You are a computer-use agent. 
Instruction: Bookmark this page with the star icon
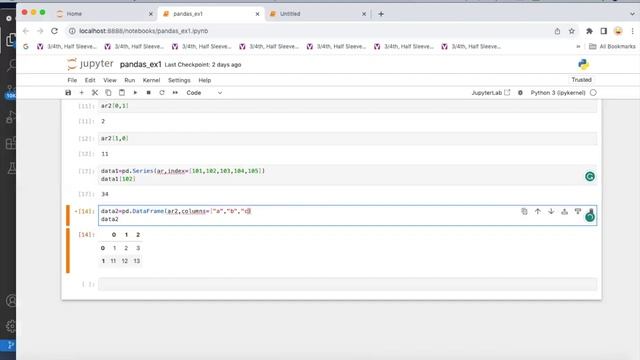pyautogui.click(x=571, y=31)
